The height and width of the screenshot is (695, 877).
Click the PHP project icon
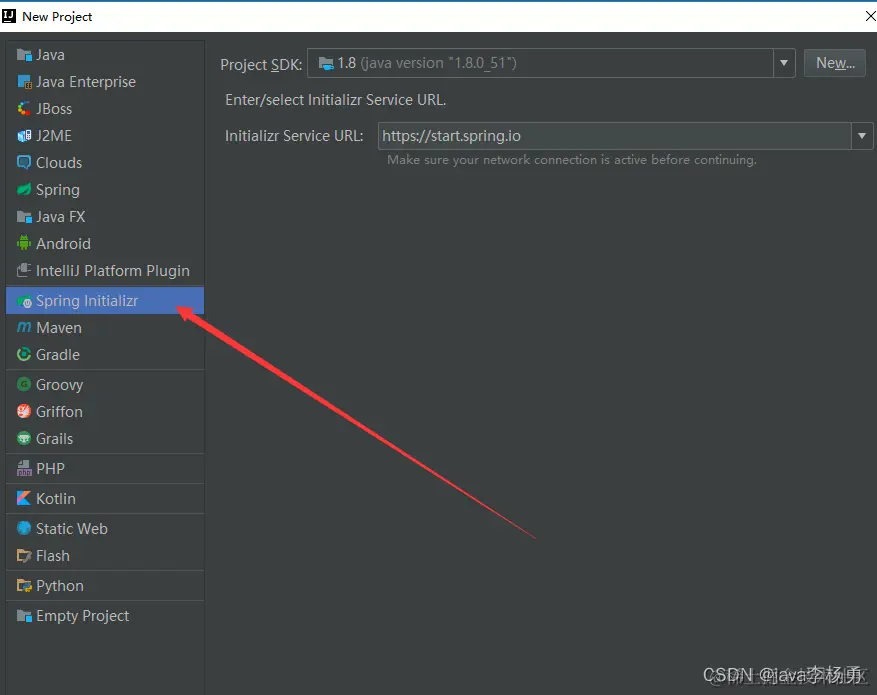pyautogui.click(x=24, y=469)
